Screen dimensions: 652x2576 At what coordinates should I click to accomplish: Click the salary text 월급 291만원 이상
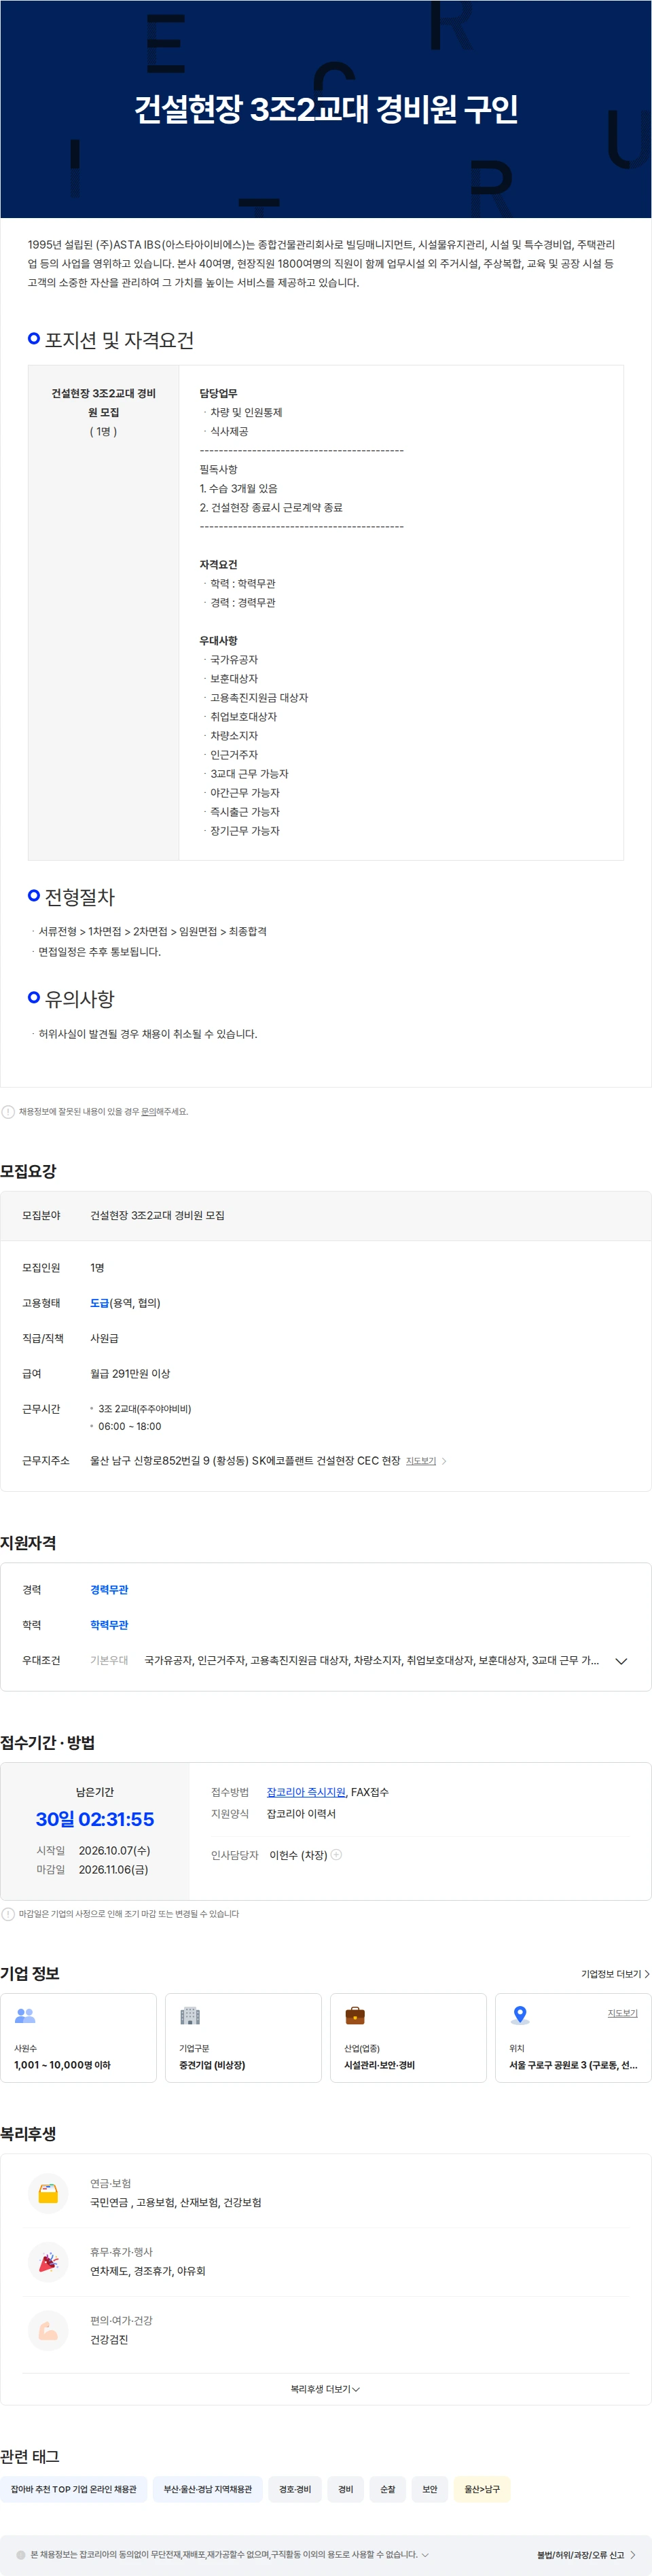(x=130, y=1373)
